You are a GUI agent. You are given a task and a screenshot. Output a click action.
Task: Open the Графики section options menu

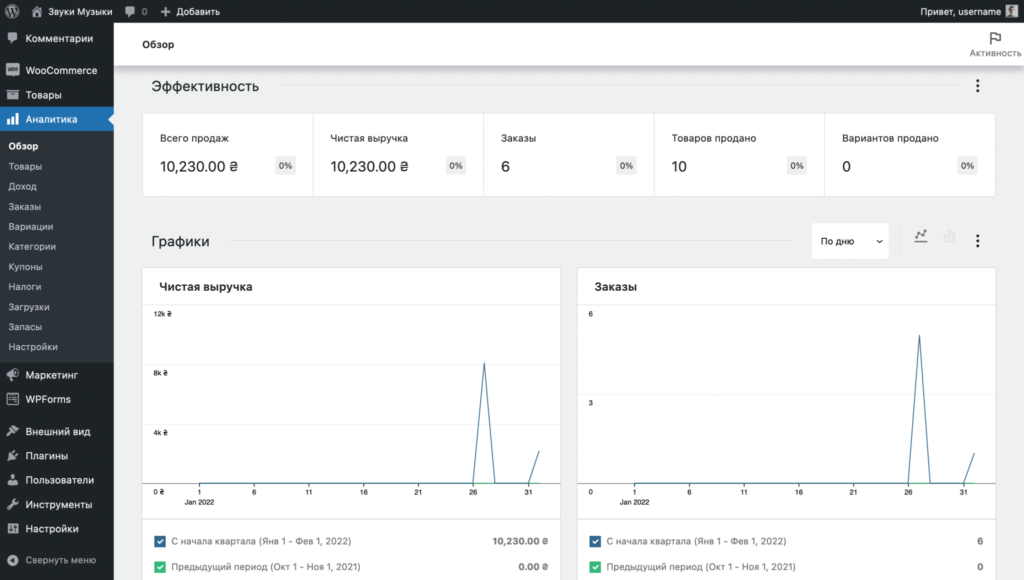pos(978,241)
